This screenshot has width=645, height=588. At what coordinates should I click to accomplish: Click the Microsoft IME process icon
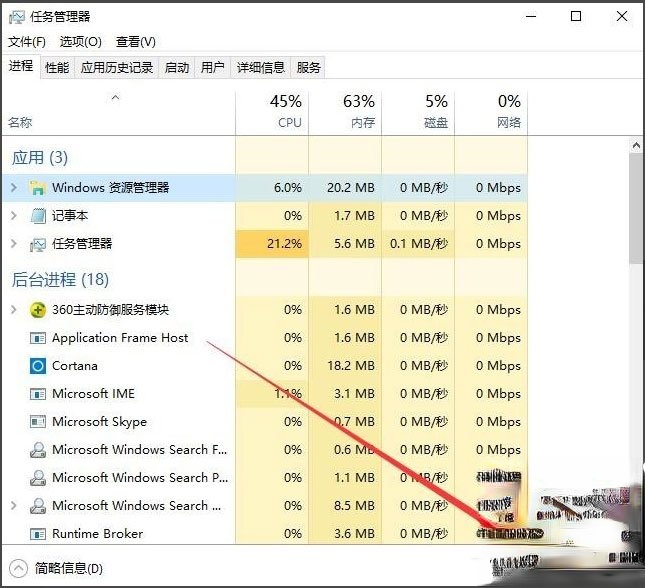pos(37,394)
